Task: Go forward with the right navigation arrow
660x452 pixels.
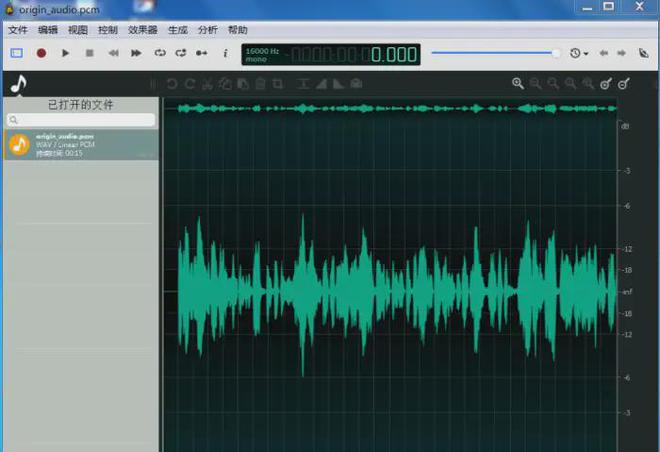Action: tap(621, 53)
